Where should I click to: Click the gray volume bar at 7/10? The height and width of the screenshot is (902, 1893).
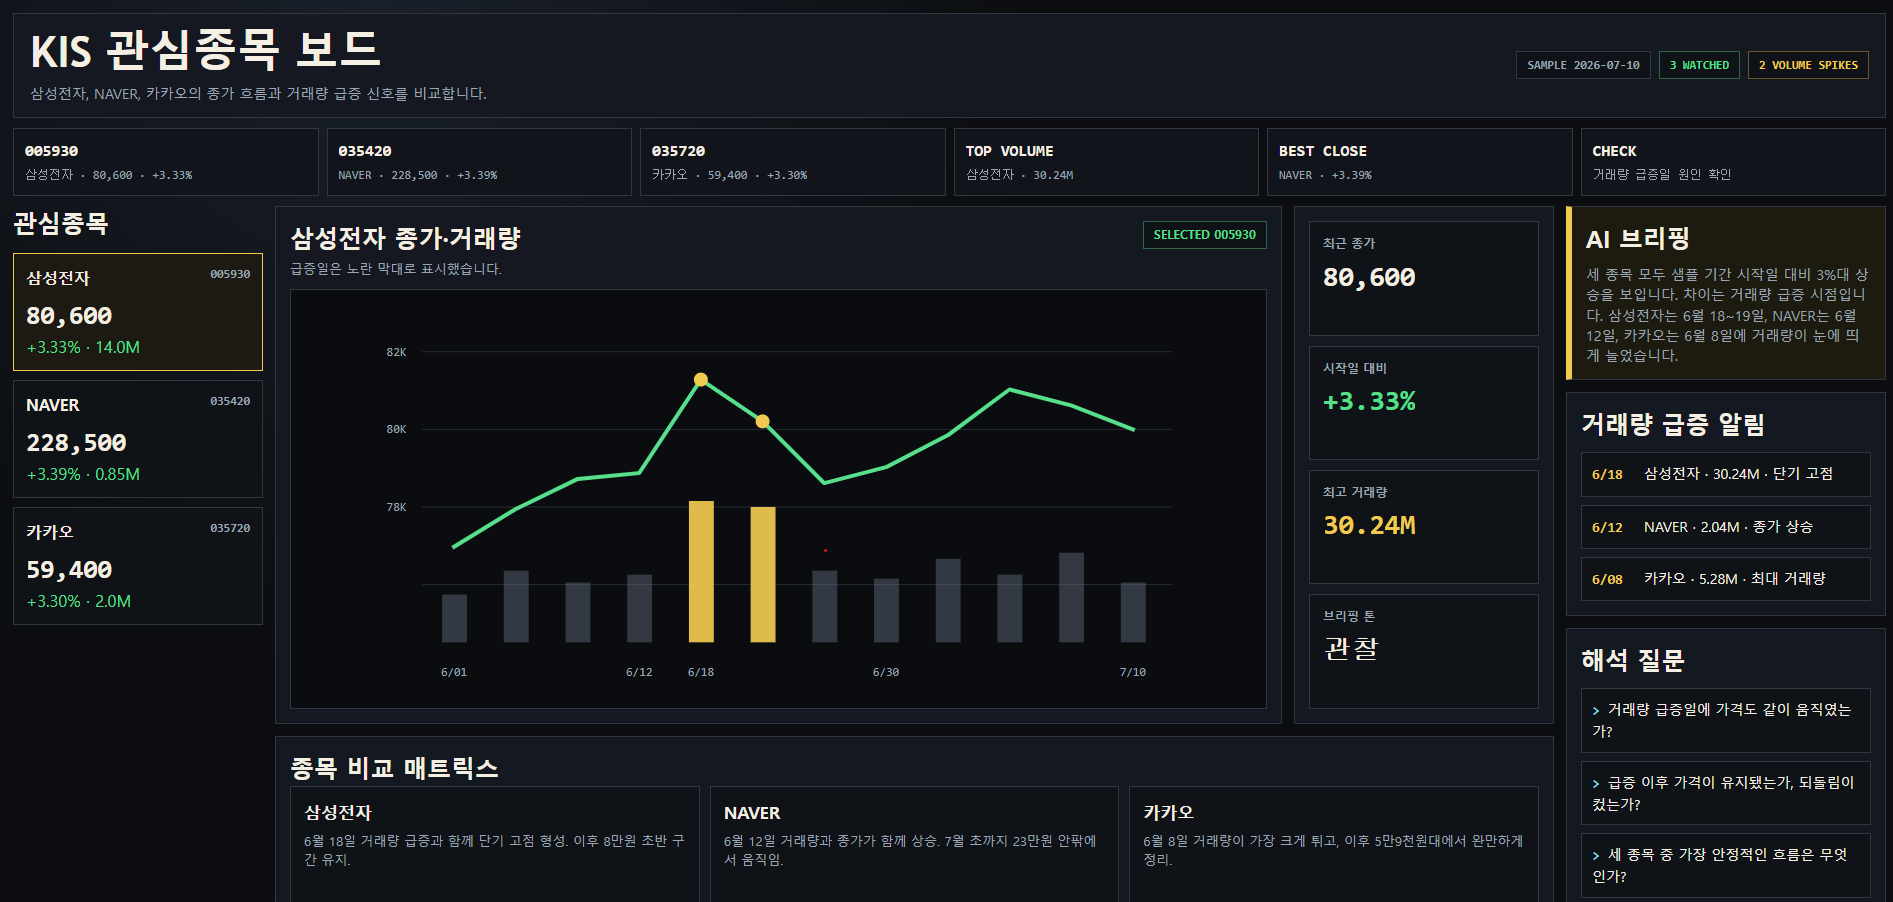point(1133,612)
